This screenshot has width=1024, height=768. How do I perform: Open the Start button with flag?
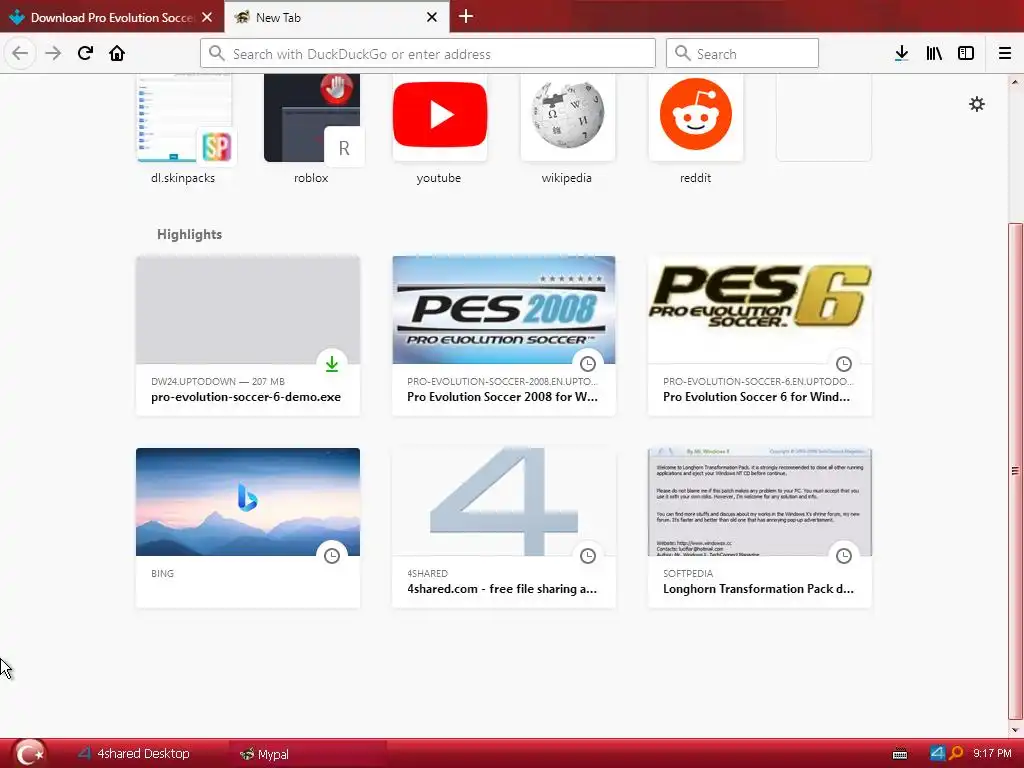[29, 754]
